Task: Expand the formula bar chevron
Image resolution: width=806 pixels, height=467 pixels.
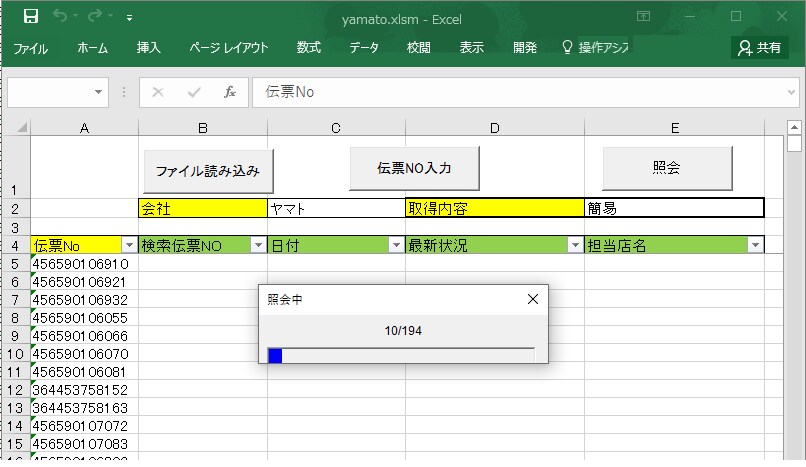Action: pyautogui.click(x=791, y=92)
